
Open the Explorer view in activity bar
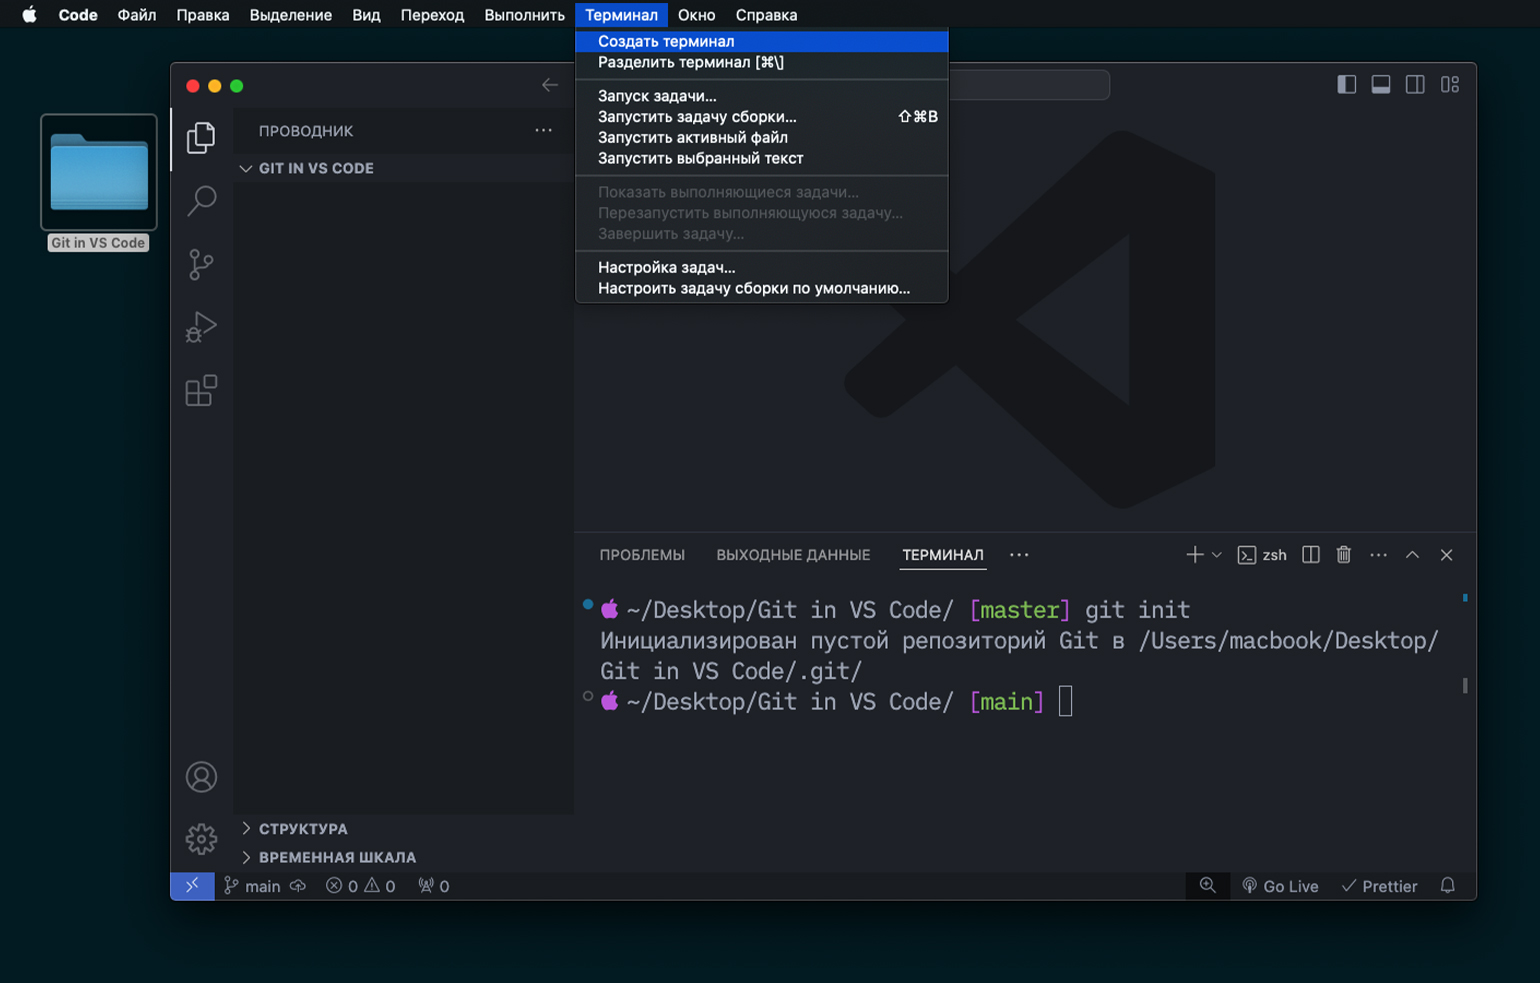pyautogui.click(x=201, y=138)
